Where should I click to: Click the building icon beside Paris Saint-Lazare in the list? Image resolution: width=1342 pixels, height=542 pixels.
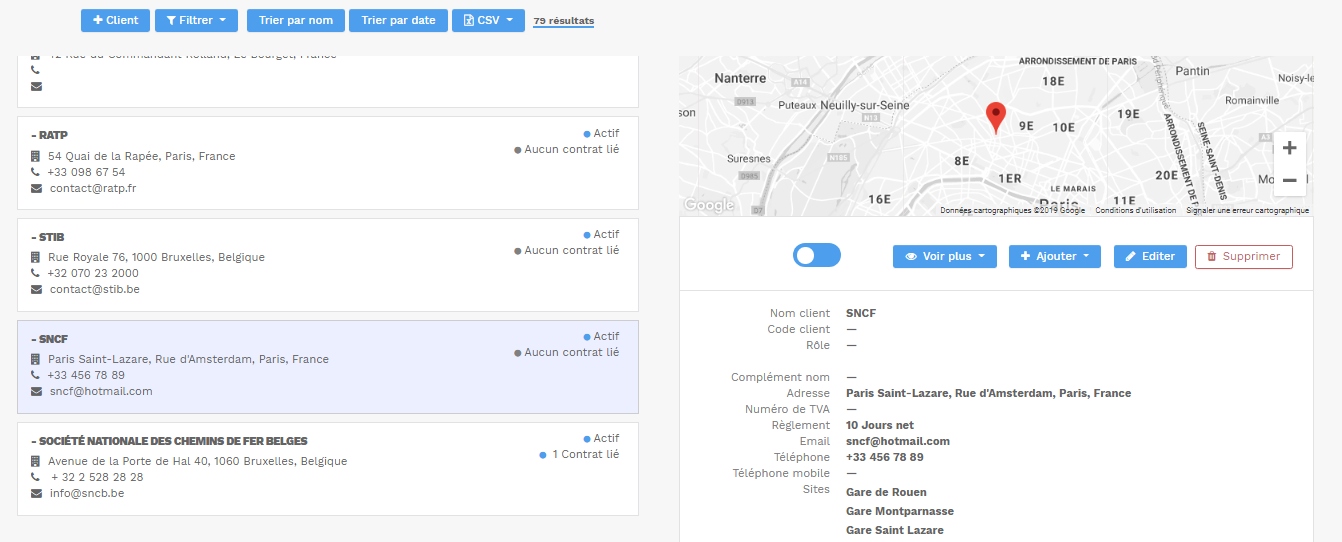pos(36,359)
